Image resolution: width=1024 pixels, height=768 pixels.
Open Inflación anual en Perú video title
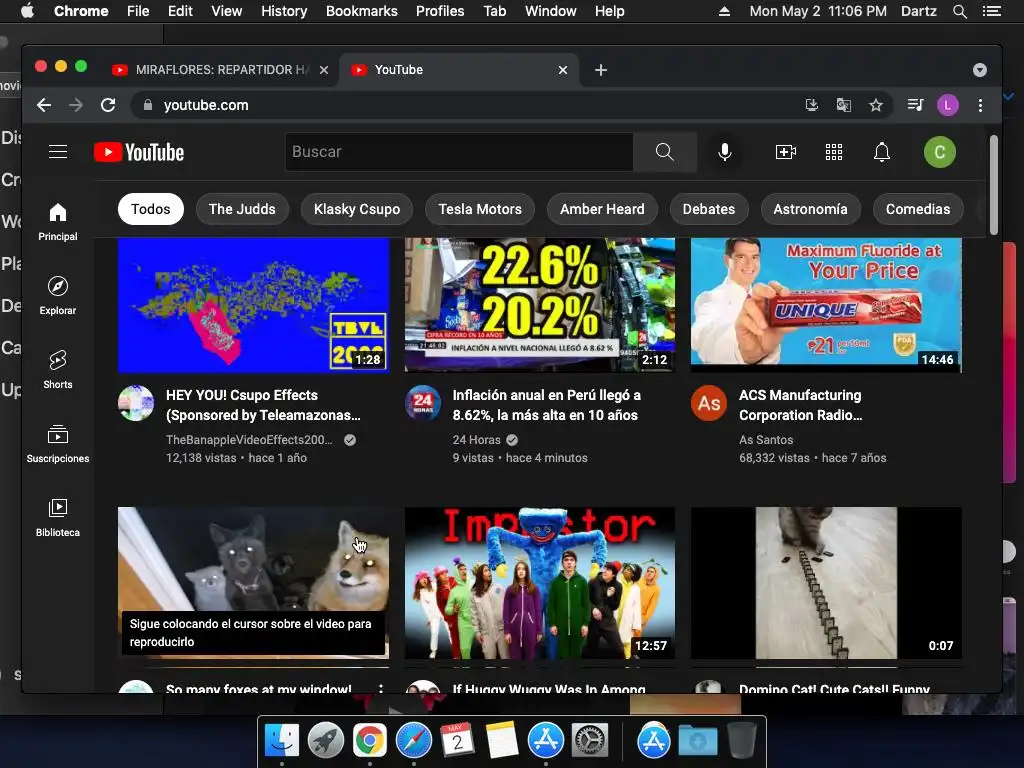[547, 405]
